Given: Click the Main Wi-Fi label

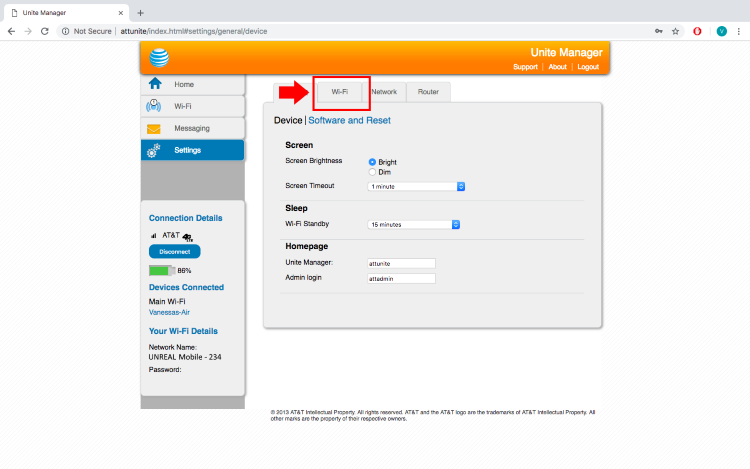Looking at the screenshot, I should (x=167, y=302).
